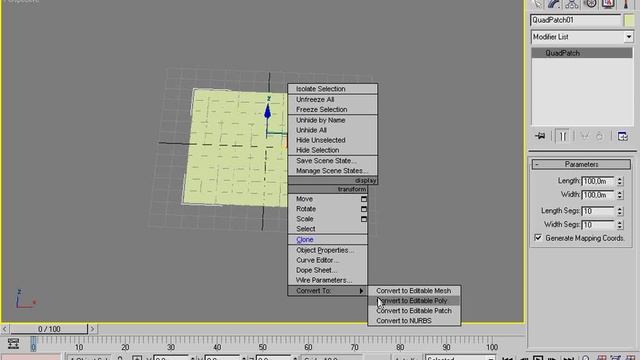Open the Display command panel tab
This screenshot has width=640, height=360.
tap(608, 4)
